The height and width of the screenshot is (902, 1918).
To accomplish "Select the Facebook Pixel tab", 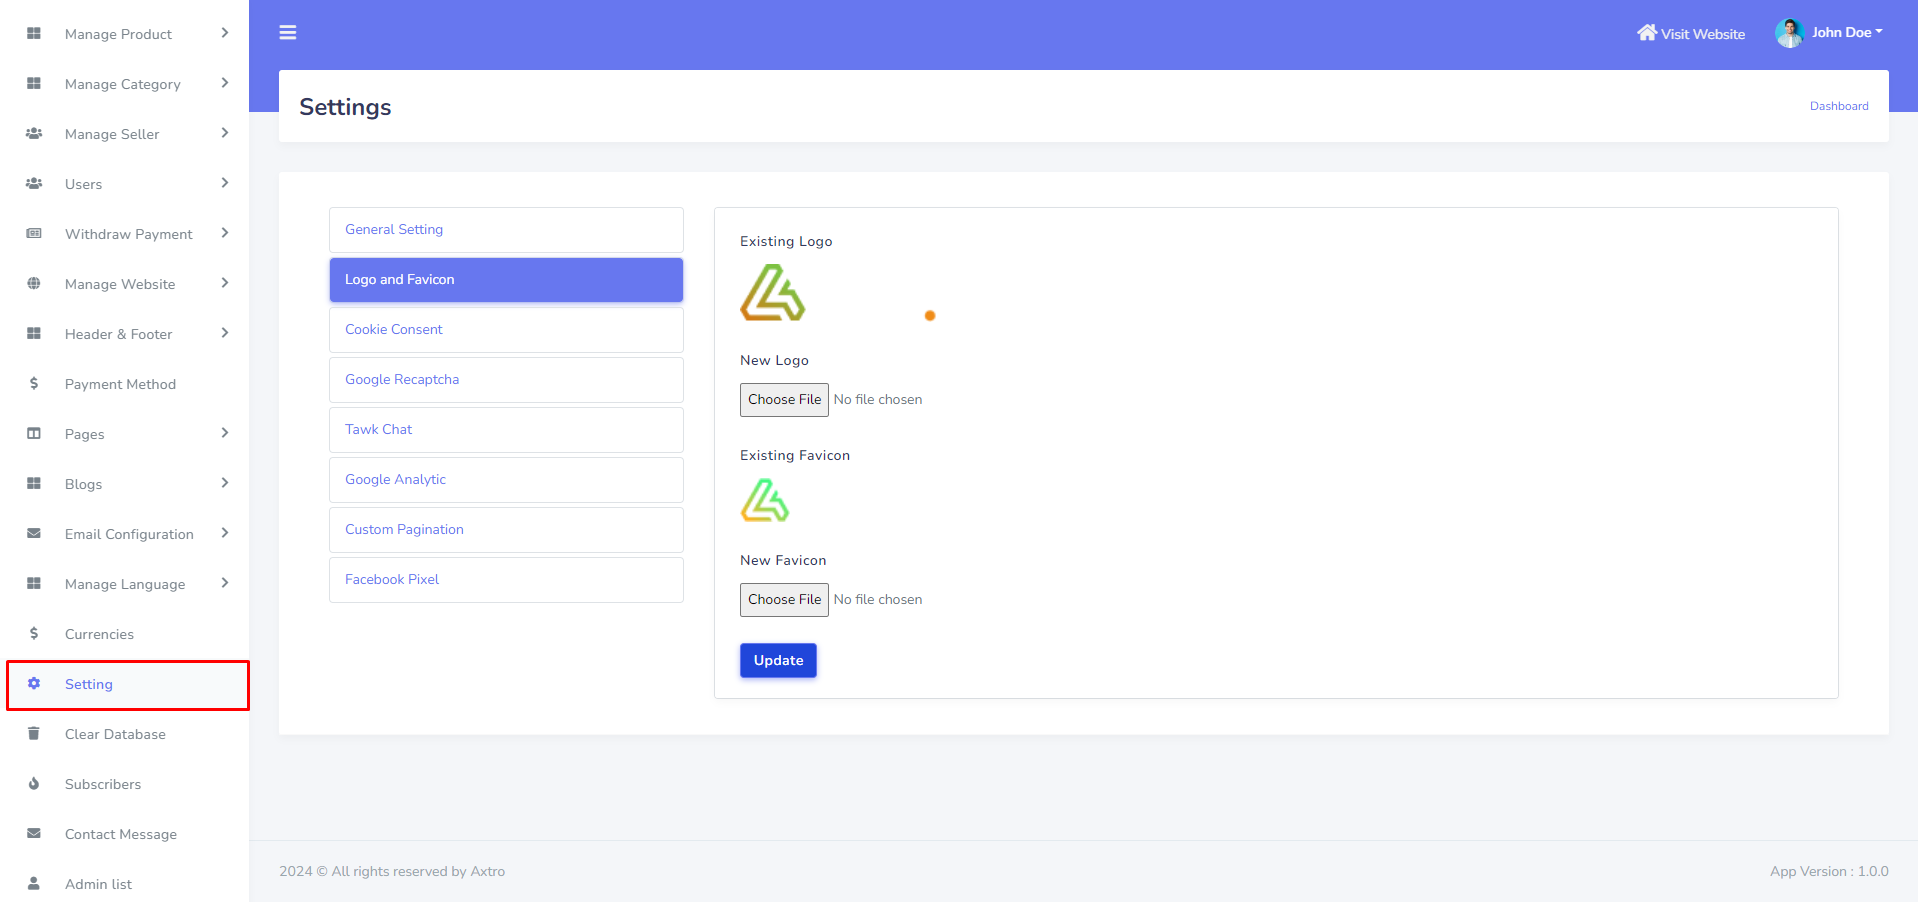I will tap(506, 580).
